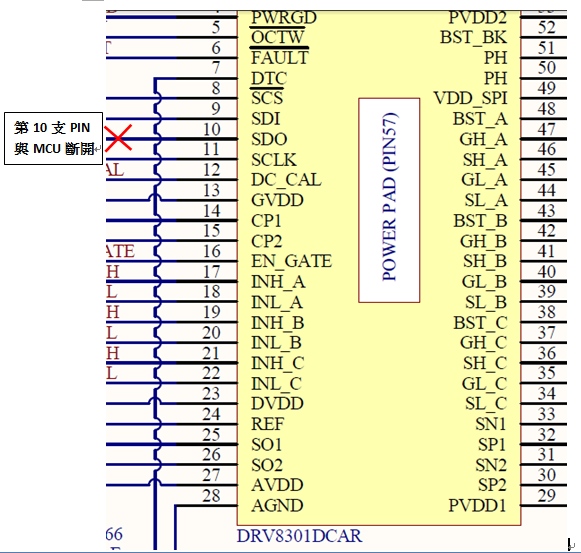Select the DC_CAL pin label
This screenshot has height=553, width=581.
click(286, 180)
